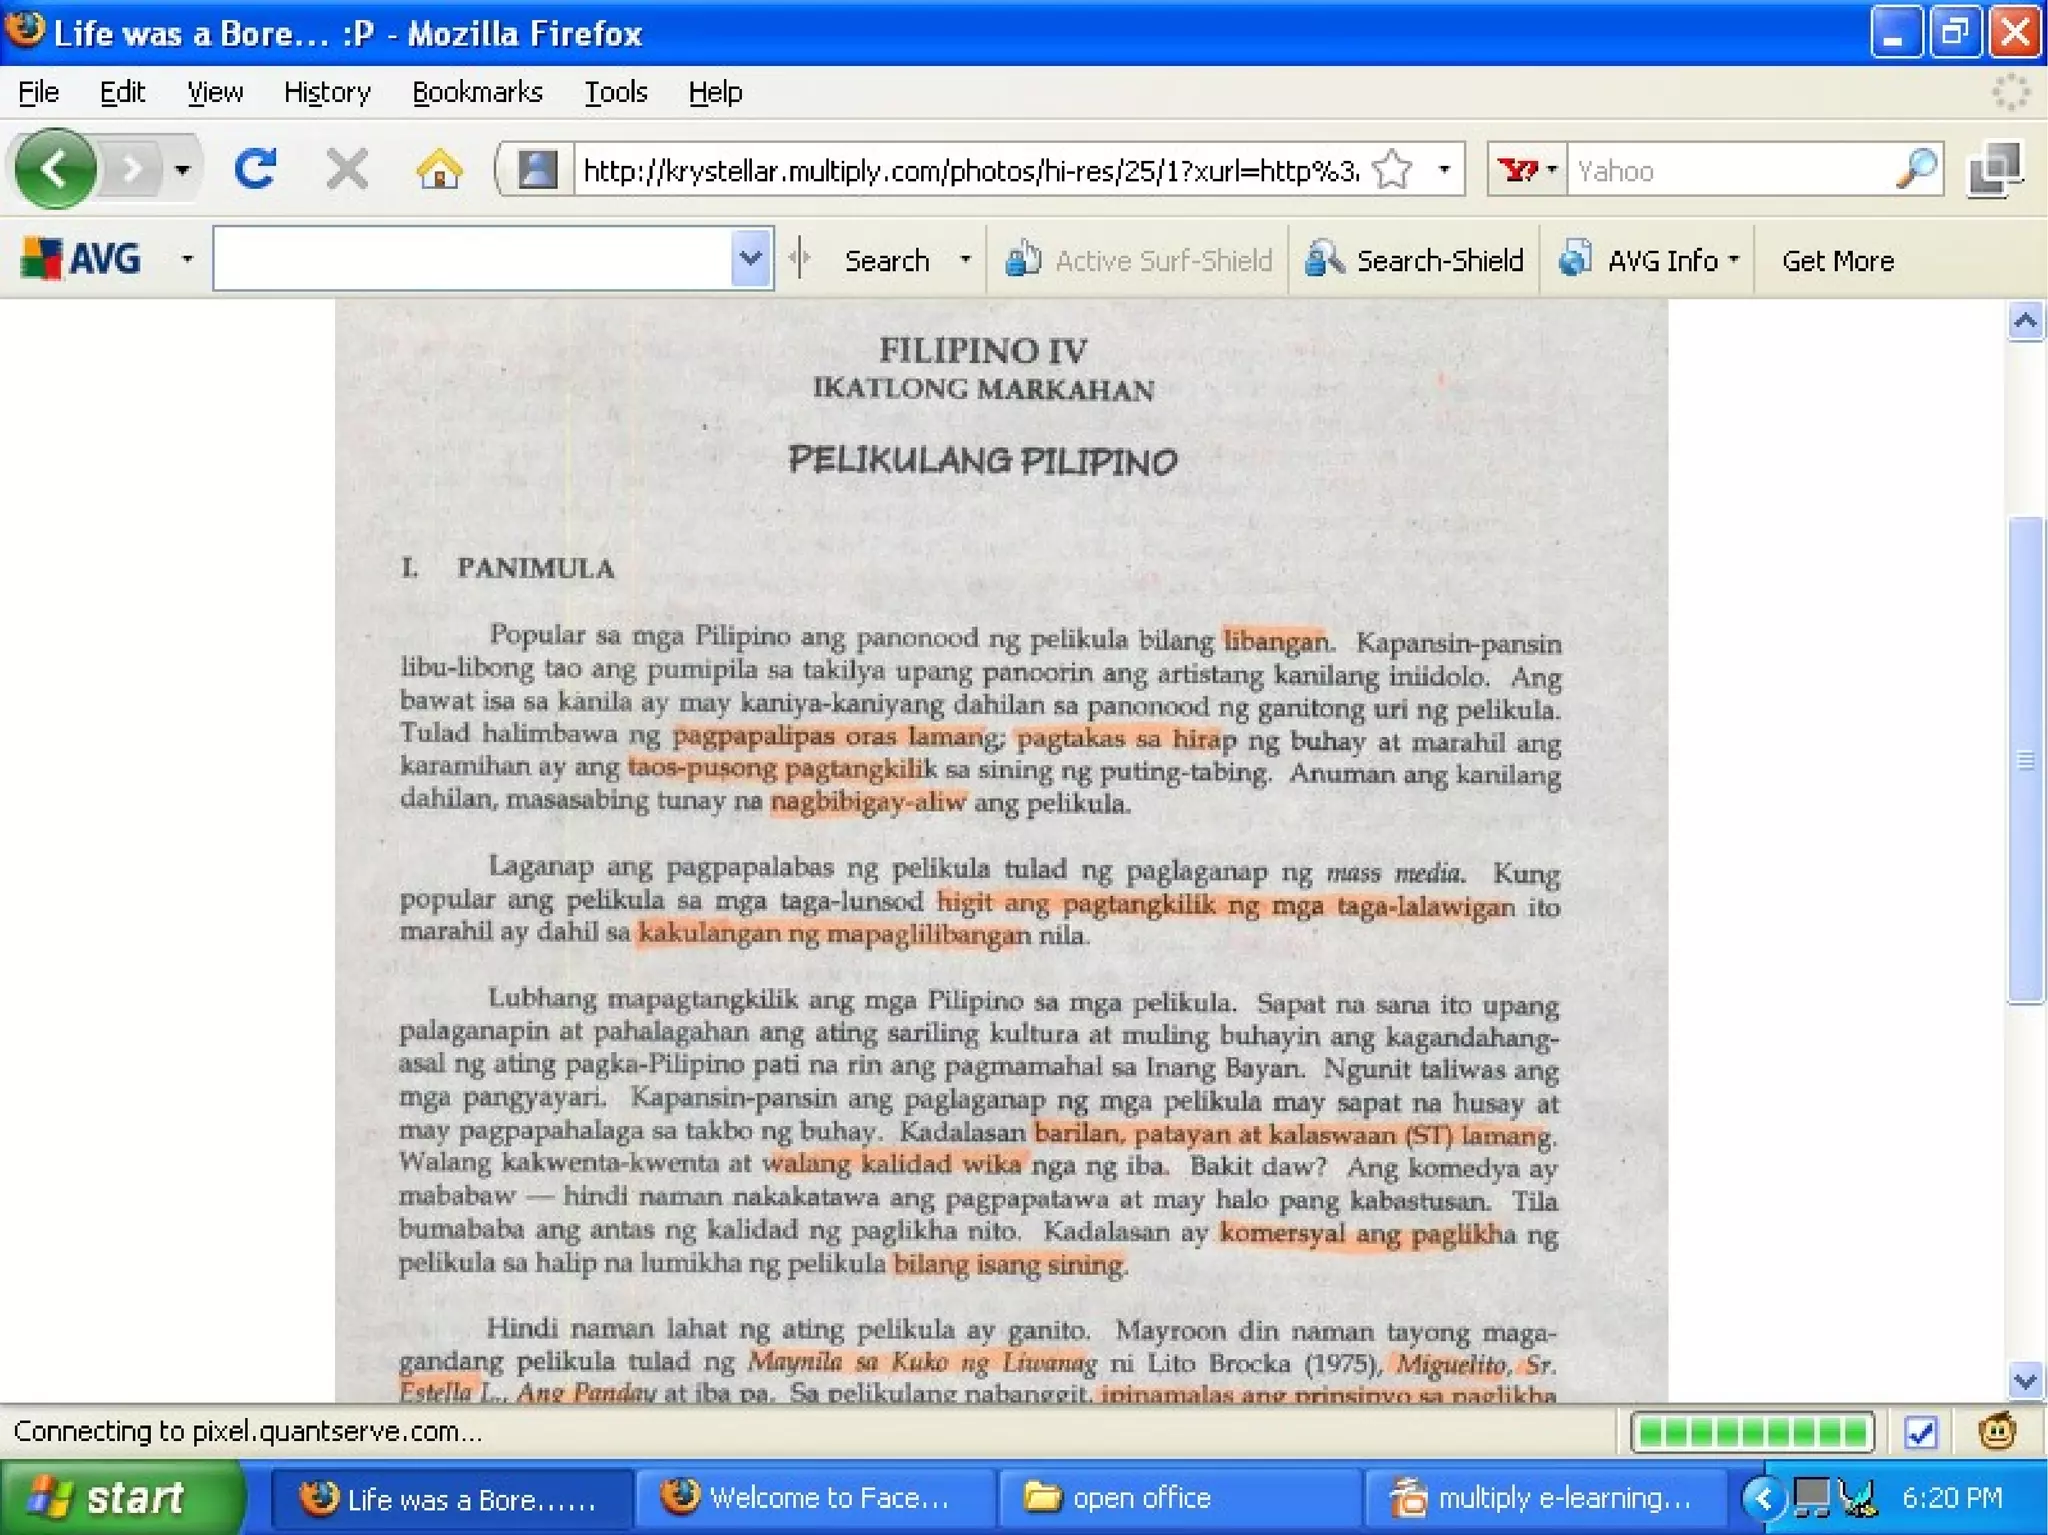Reload the current page
Viewport: 2048px width, 1535px height.
[x=255, y=169]
